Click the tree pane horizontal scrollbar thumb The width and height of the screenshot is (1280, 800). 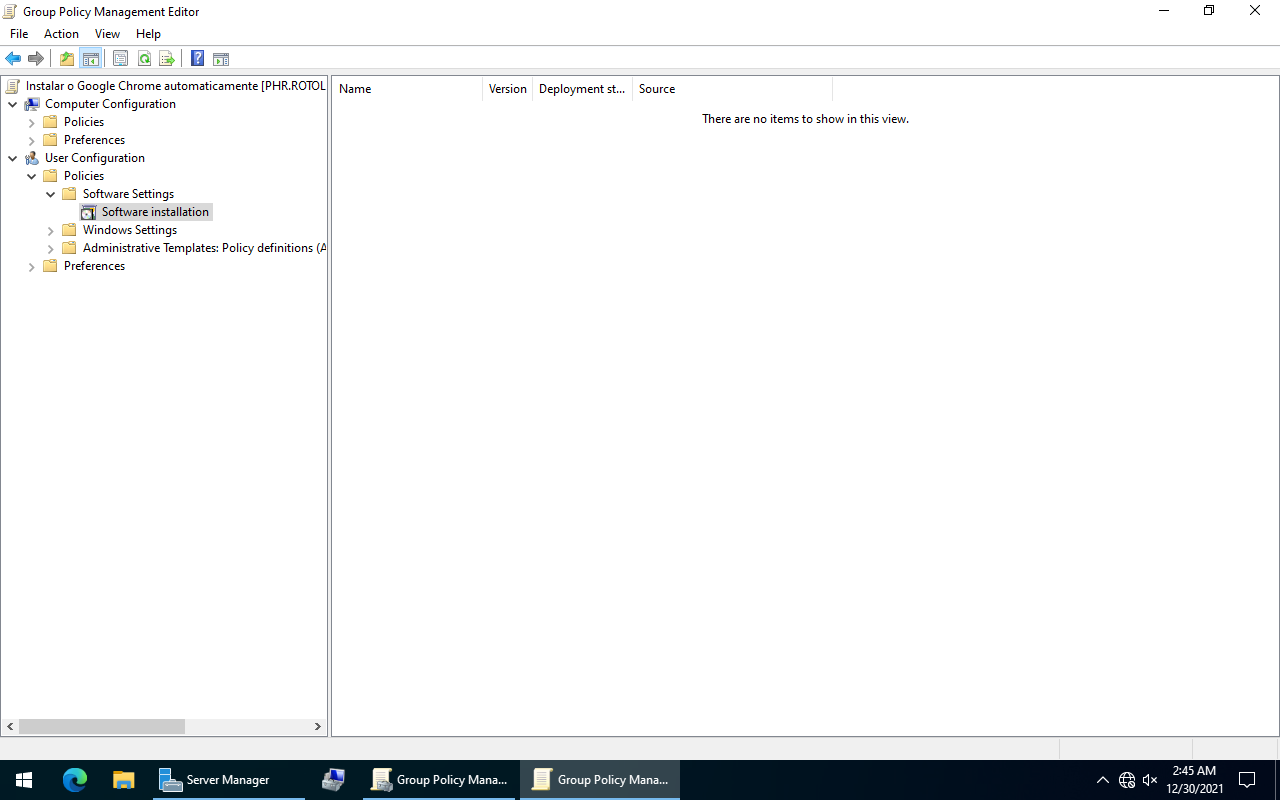point(101,727)
